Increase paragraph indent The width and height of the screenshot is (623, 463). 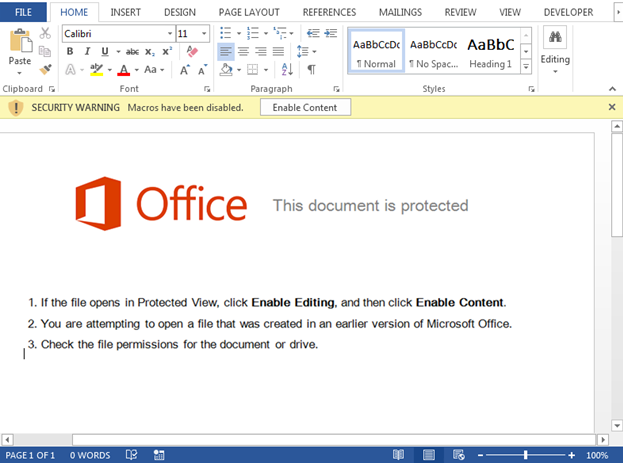[x=331, y=33]
